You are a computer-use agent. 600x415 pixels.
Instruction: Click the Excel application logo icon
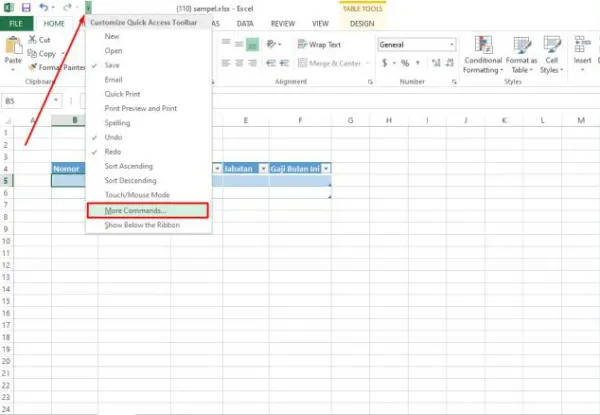coord(9,7)
